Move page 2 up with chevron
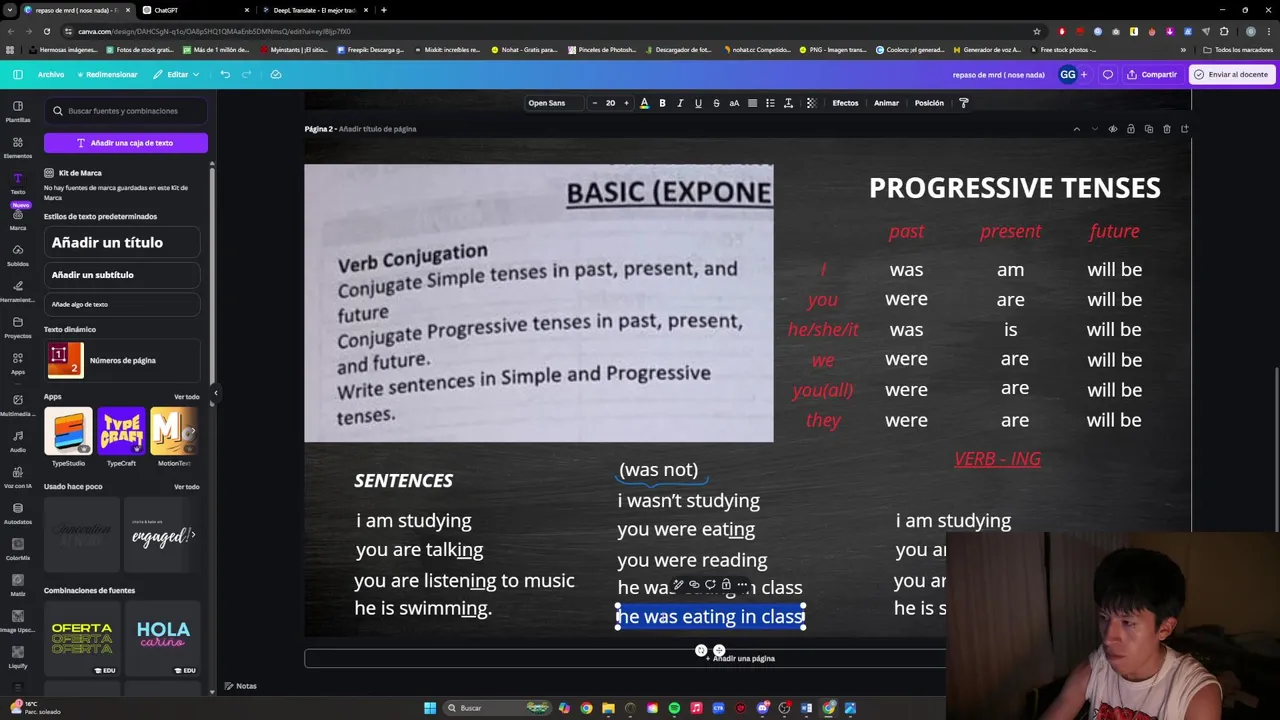 (x=1077, y=129)
